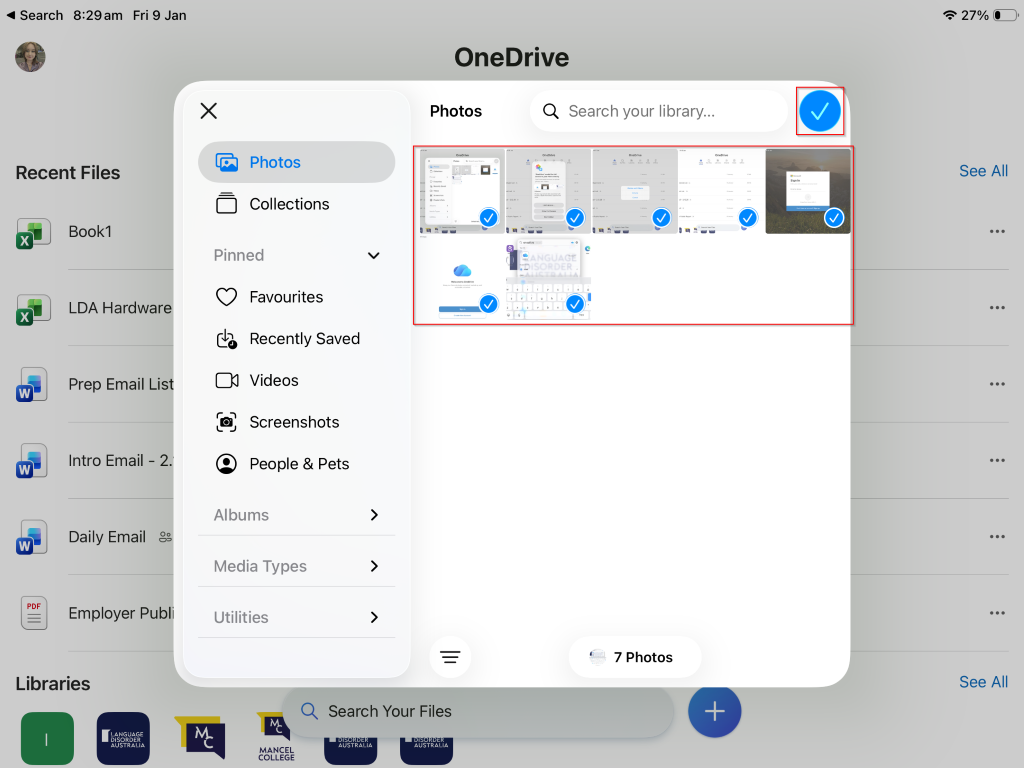Open People & Pets in the sidebar
The height and width of the screenshot is (768, 1024).
(x=296, y=464)
